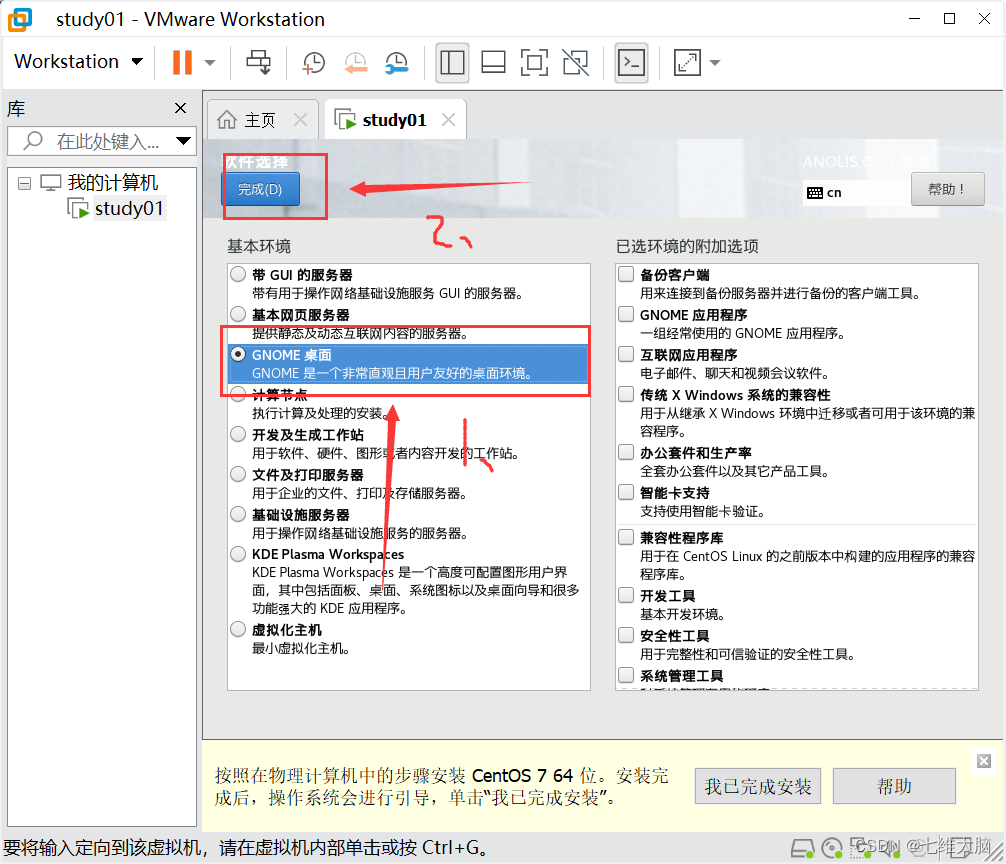Image resolution: width=1006 pixels, height=864 pixels.
Task: Check 传统 X Windows 系统的兼容性
Action: coord(626,394)
